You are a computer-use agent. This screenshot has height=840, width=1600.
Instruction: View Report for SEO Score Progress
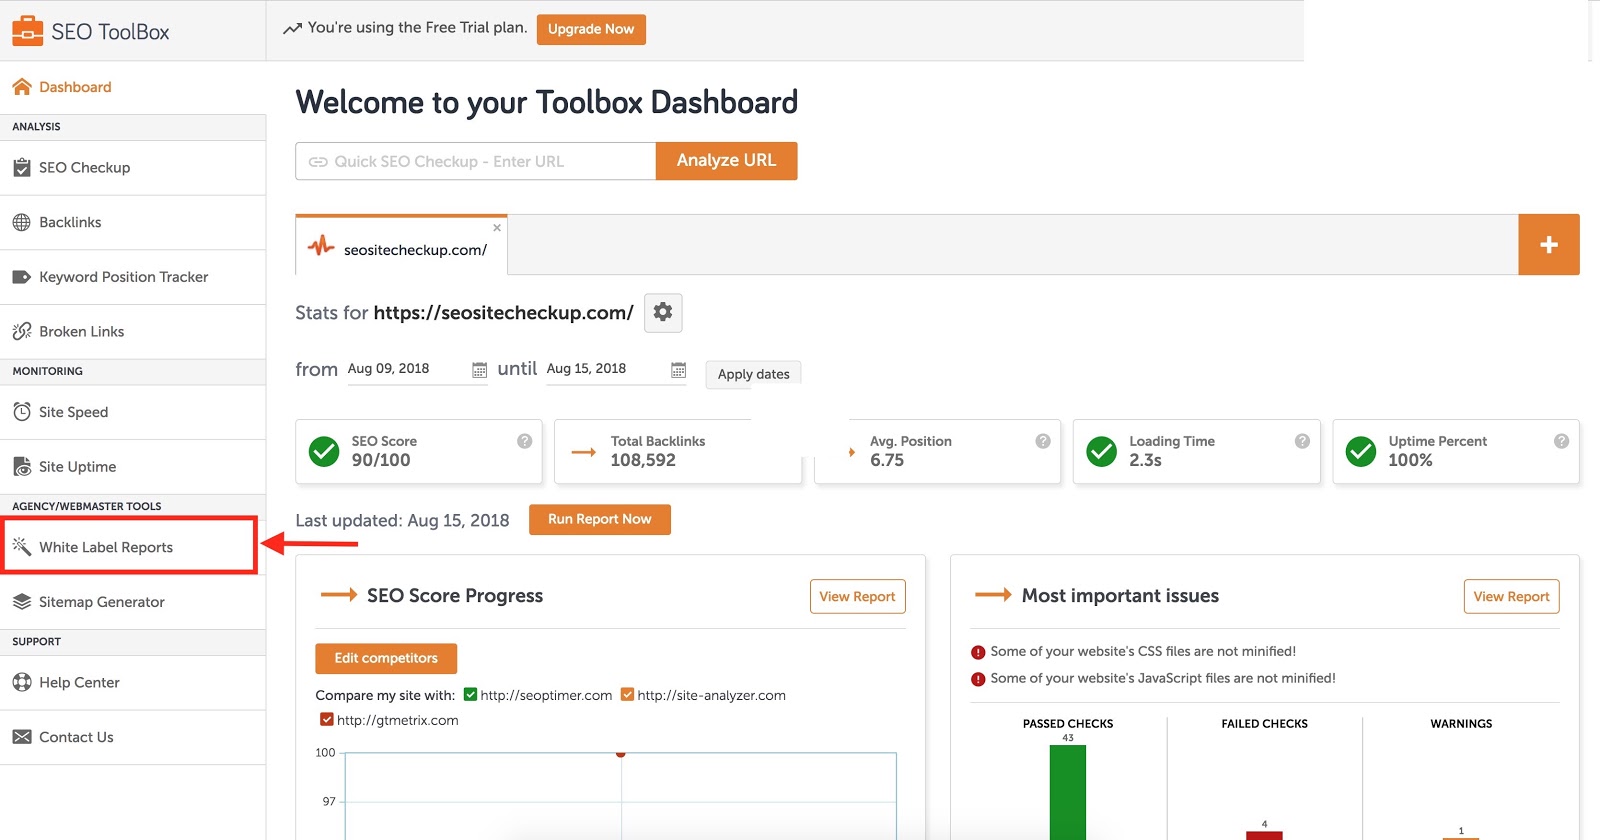pyautogui.click(x=857, y=596)
